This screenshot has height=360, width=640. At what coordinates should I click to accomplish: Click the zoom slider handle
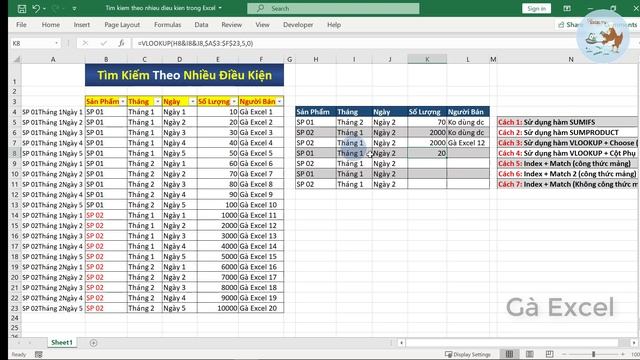point(593,354)
